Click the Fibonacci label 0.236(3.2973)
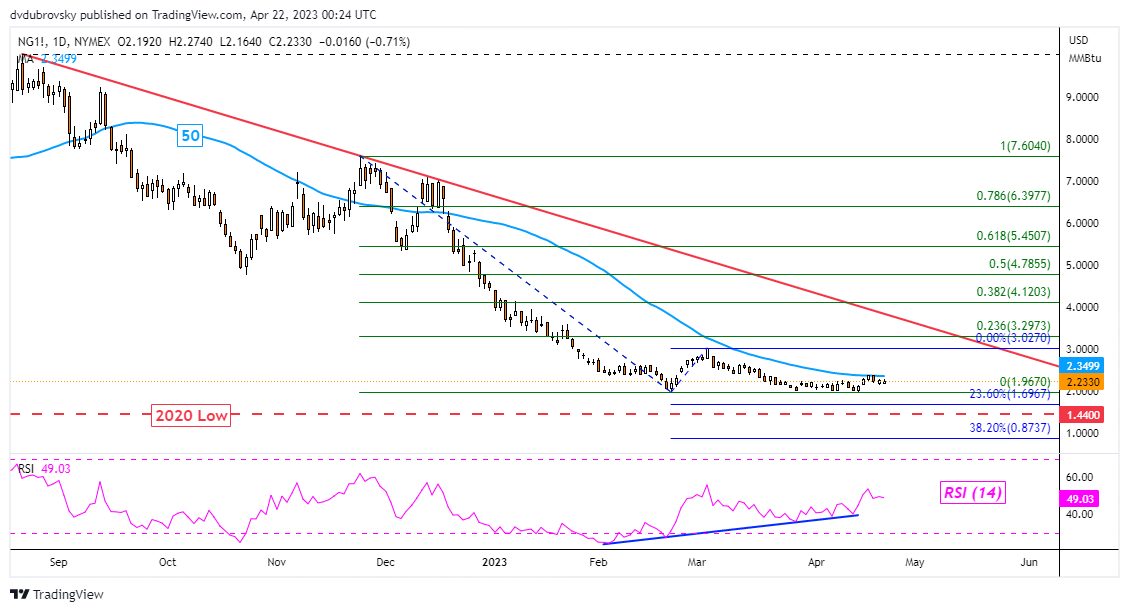The width and height of the screenshot is (1129, 612). pyautogui.click(x=1013, y=326)
